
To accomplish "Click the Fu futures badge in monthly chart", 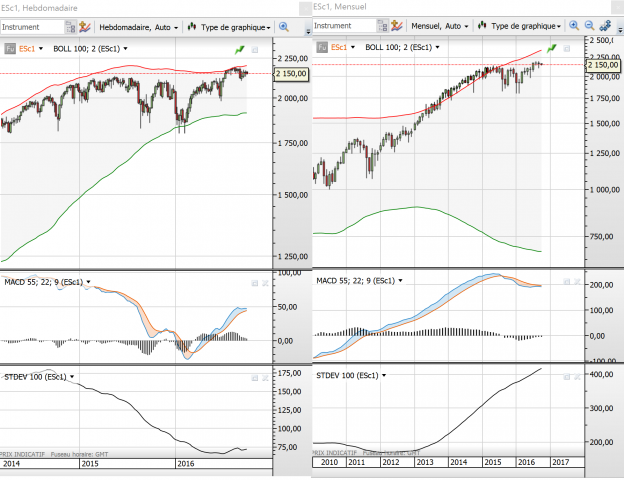I will (x=322, y=47).
